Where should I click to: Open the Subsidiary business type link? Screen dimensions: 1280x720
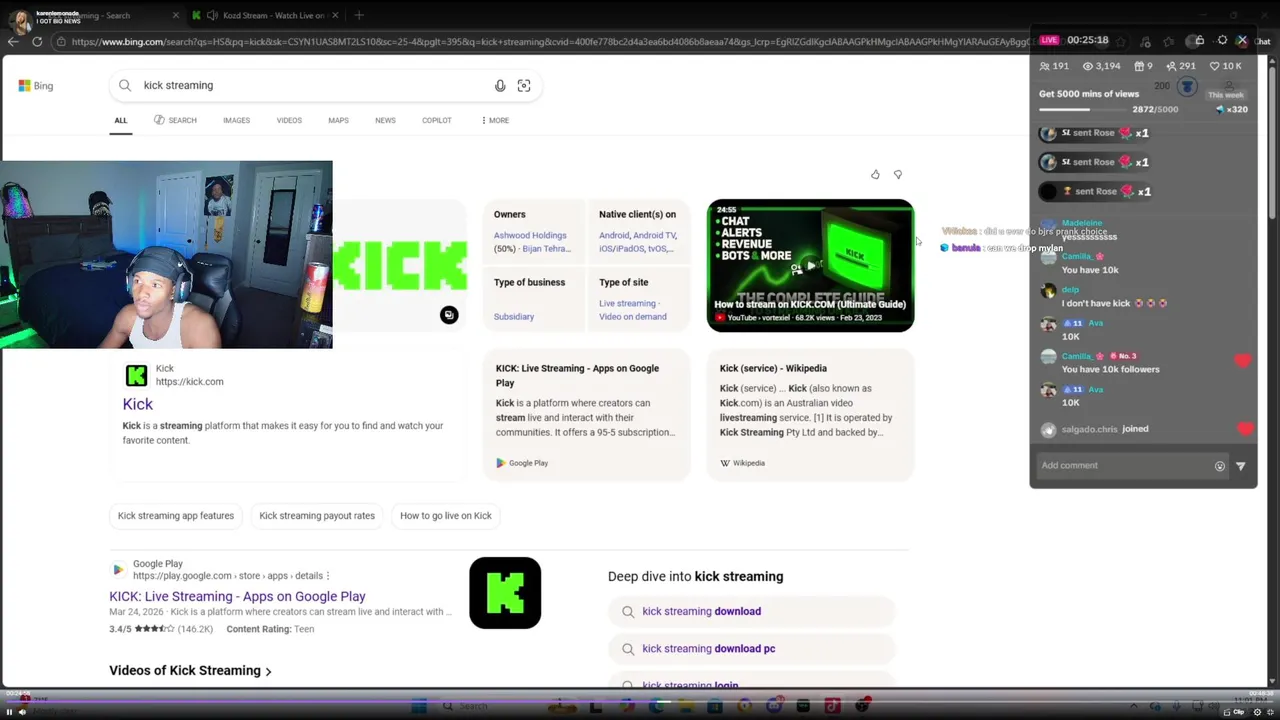[x=514, y=317]
